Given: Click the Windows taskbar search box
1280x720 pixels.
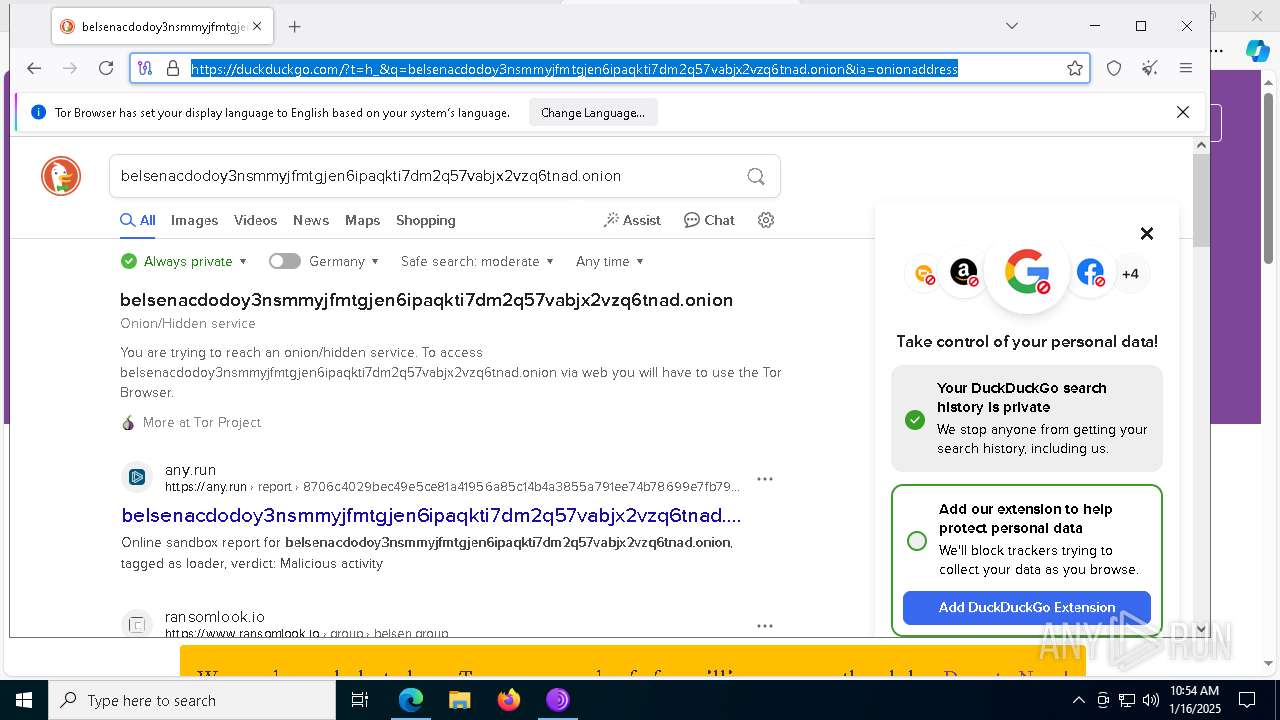Looking at the screenshot, I should point(192,700).
